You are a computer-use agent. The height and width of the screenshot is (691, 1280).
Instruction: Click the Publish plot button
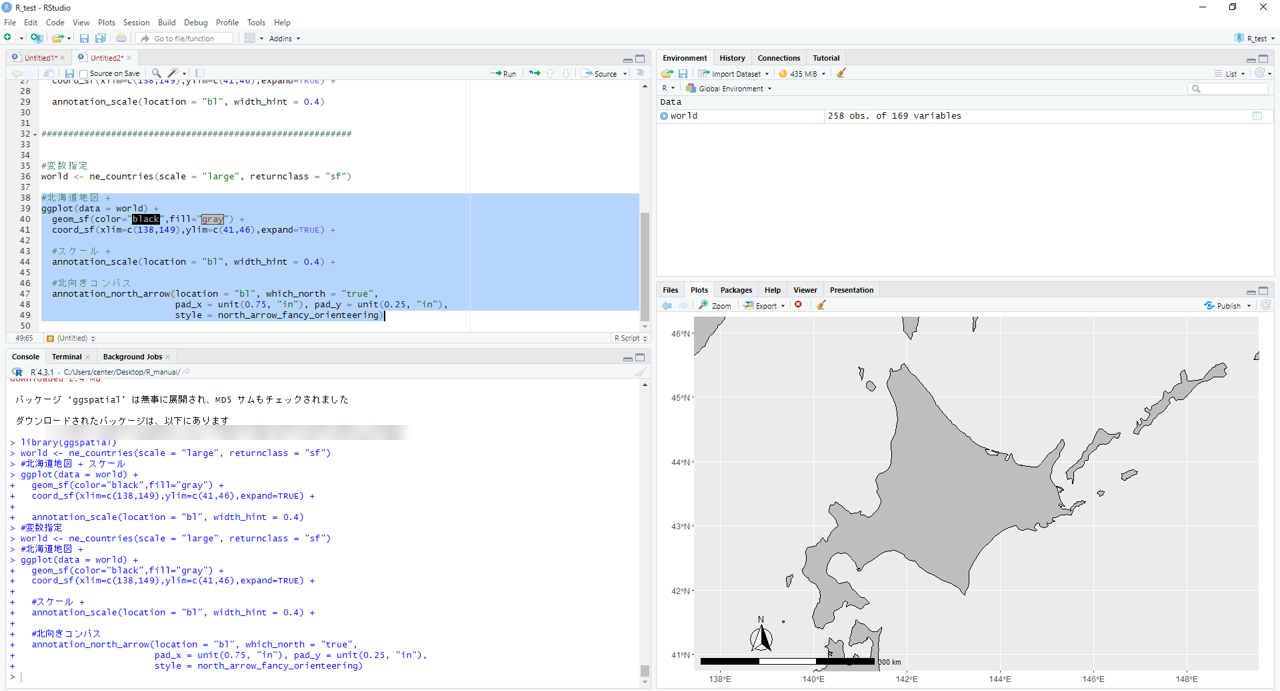click(1226, 305)
